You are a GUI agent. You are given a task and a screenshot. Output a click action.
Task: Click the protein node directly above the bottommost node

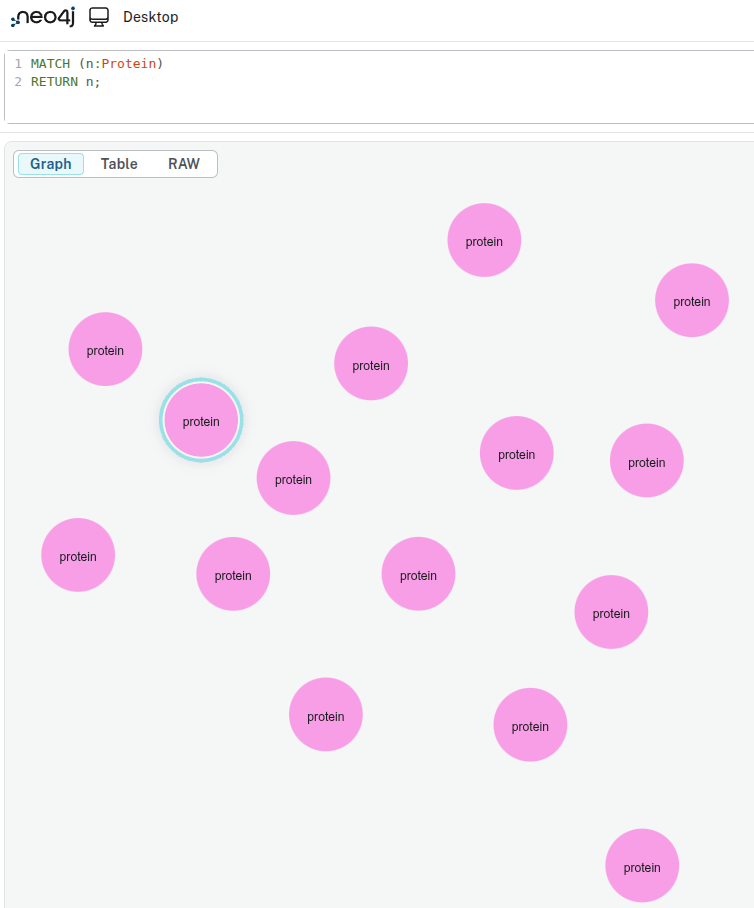611,612
